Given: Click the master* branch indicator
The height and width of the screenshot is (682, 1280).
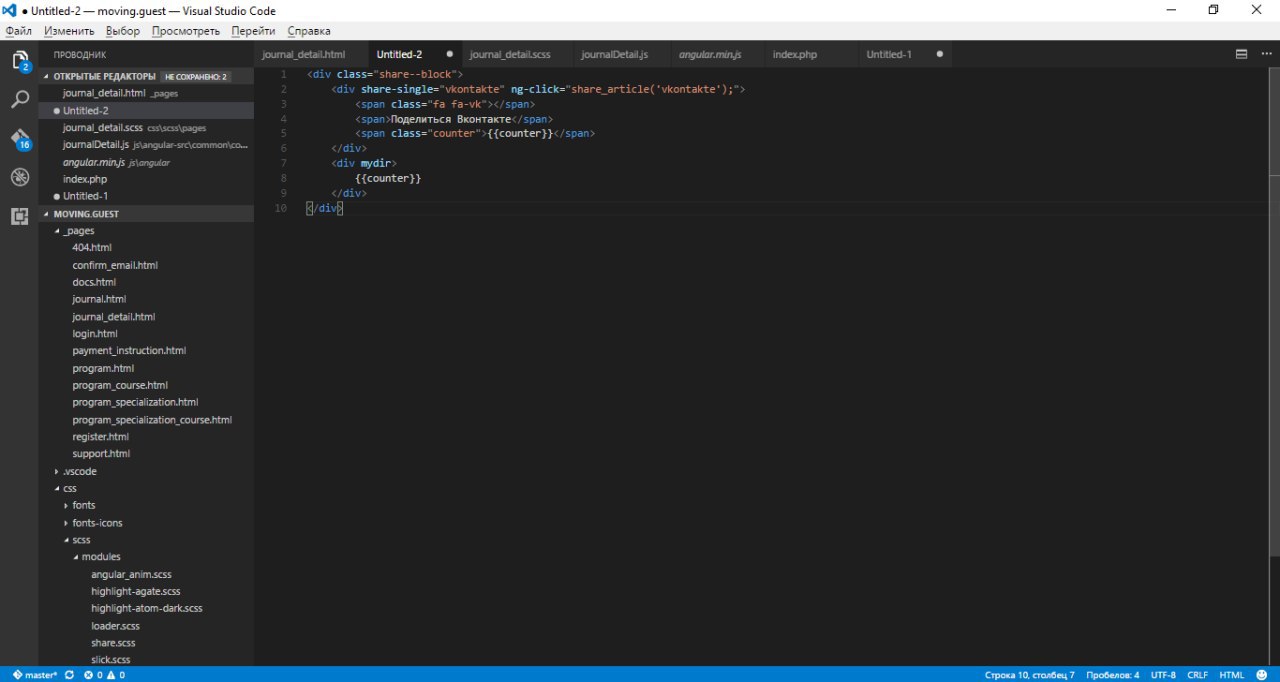Looking at the screenshot, I should pos(35,675).
